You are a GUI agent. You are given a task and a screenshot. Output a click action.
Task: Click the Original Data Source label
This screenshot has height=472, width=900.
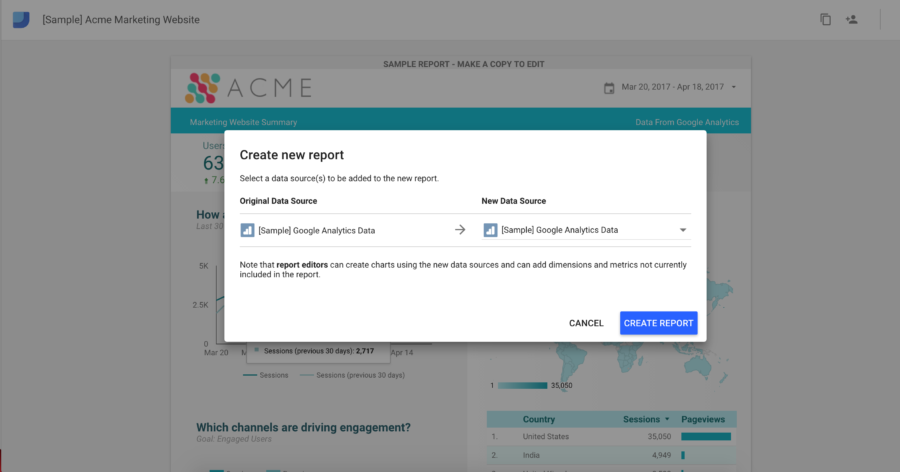[x=278, y=201]
